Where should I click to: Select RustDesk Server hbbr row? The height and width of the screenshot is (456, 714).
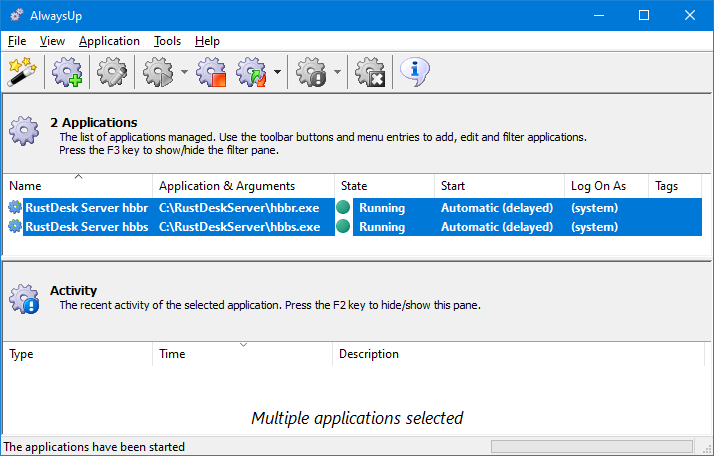[353, 208]
